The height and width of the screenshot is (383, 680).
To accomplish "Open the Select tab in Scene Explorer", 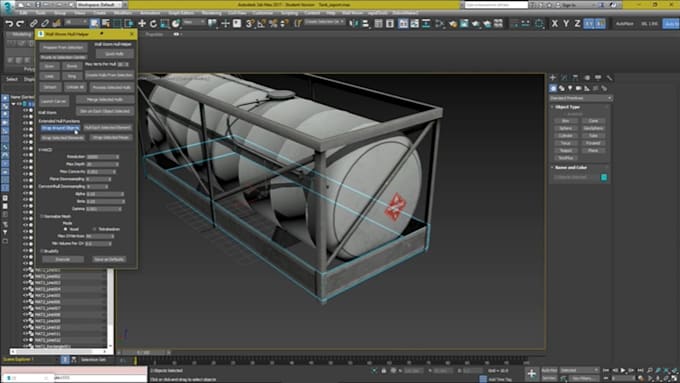I will pyautogui.click(x=12, y=79).
